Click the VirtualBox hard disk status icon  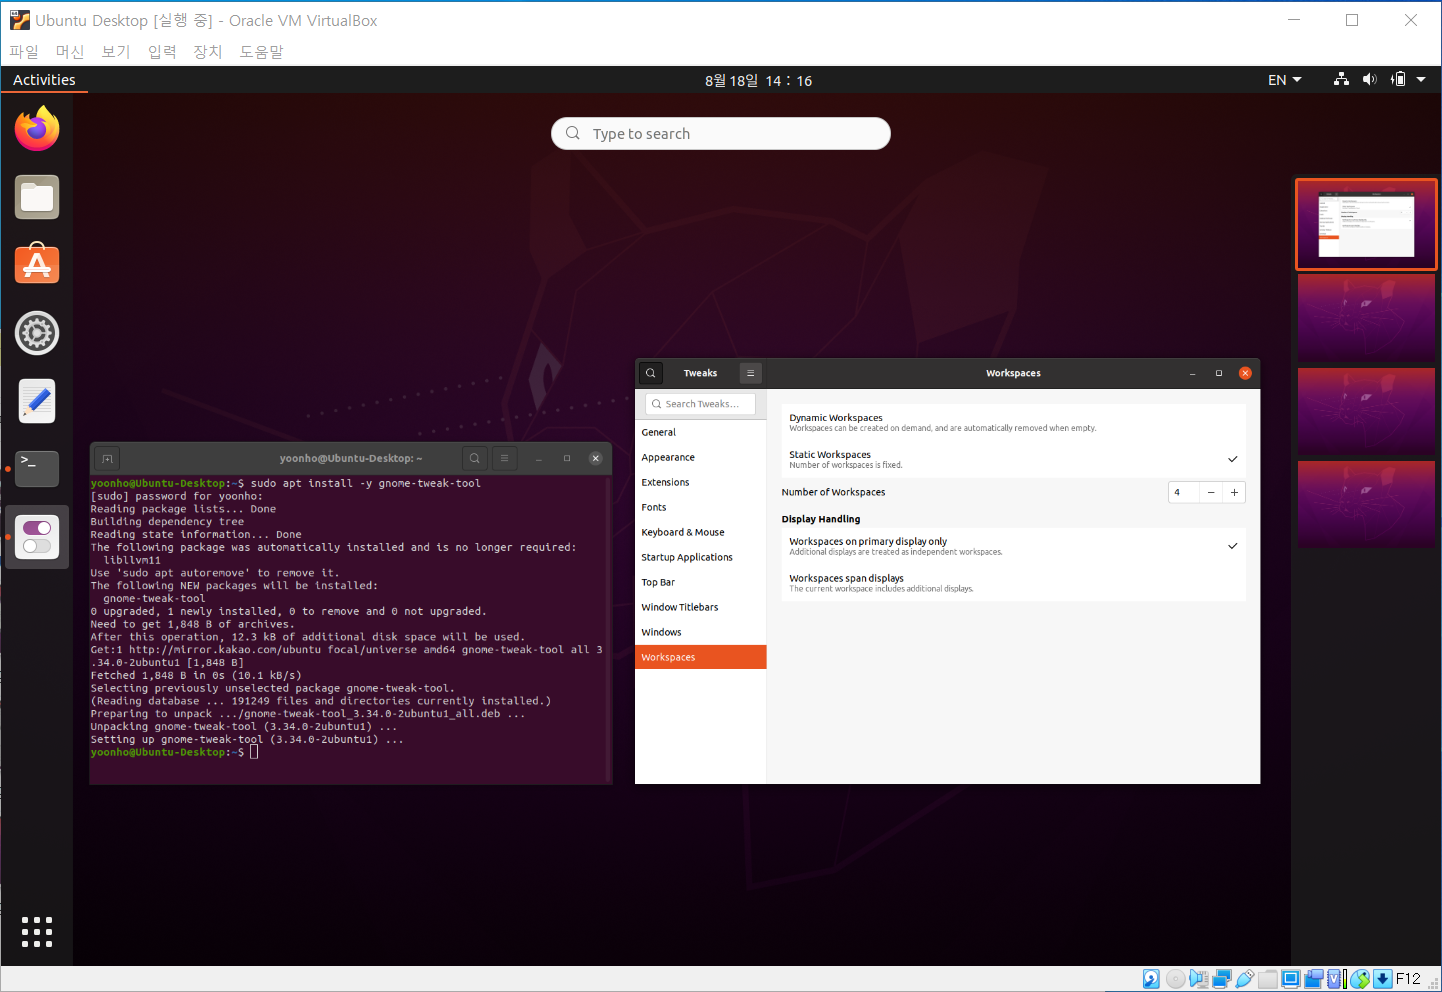click(x=1151, y=979)
